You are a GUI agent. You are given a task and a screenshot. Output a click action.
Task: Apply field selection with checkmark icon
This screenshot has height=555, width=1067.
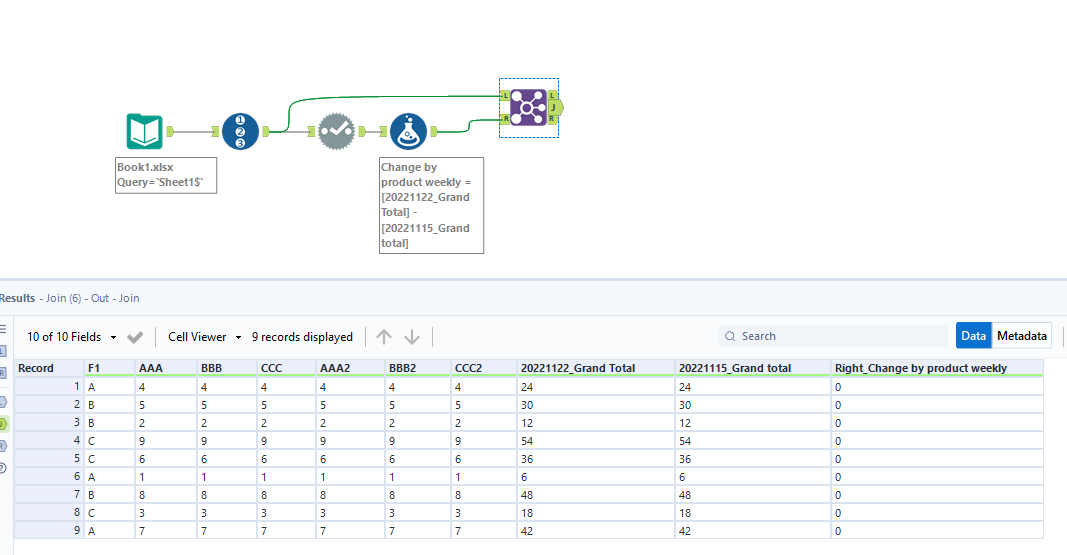pos(136,337)
